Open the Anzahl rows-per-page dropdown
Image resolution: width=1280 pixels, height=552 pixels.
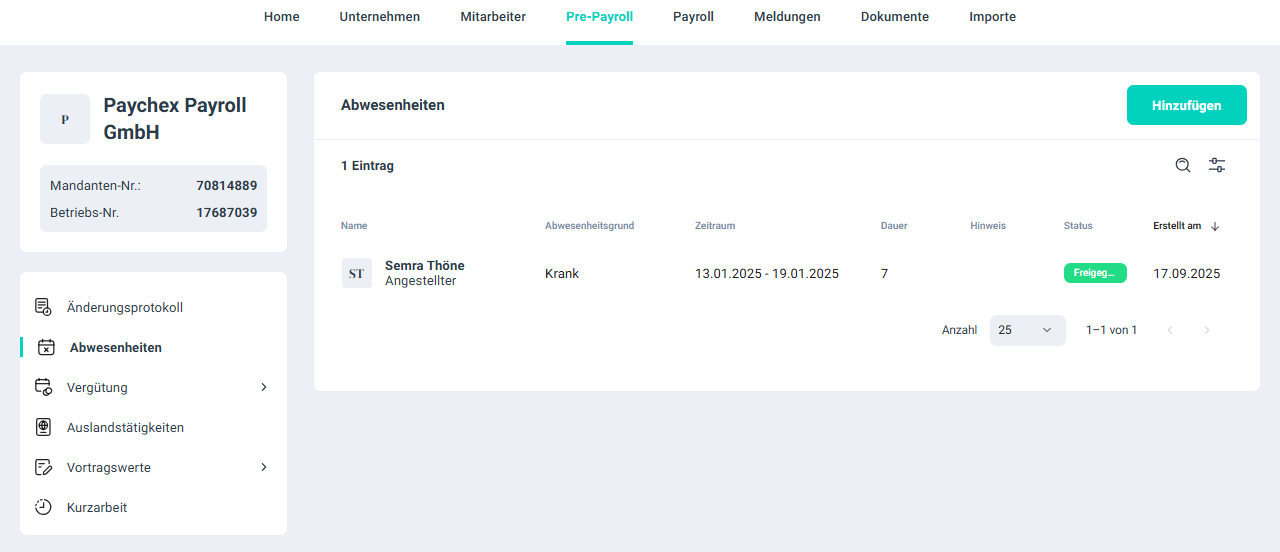(1027, 330)
